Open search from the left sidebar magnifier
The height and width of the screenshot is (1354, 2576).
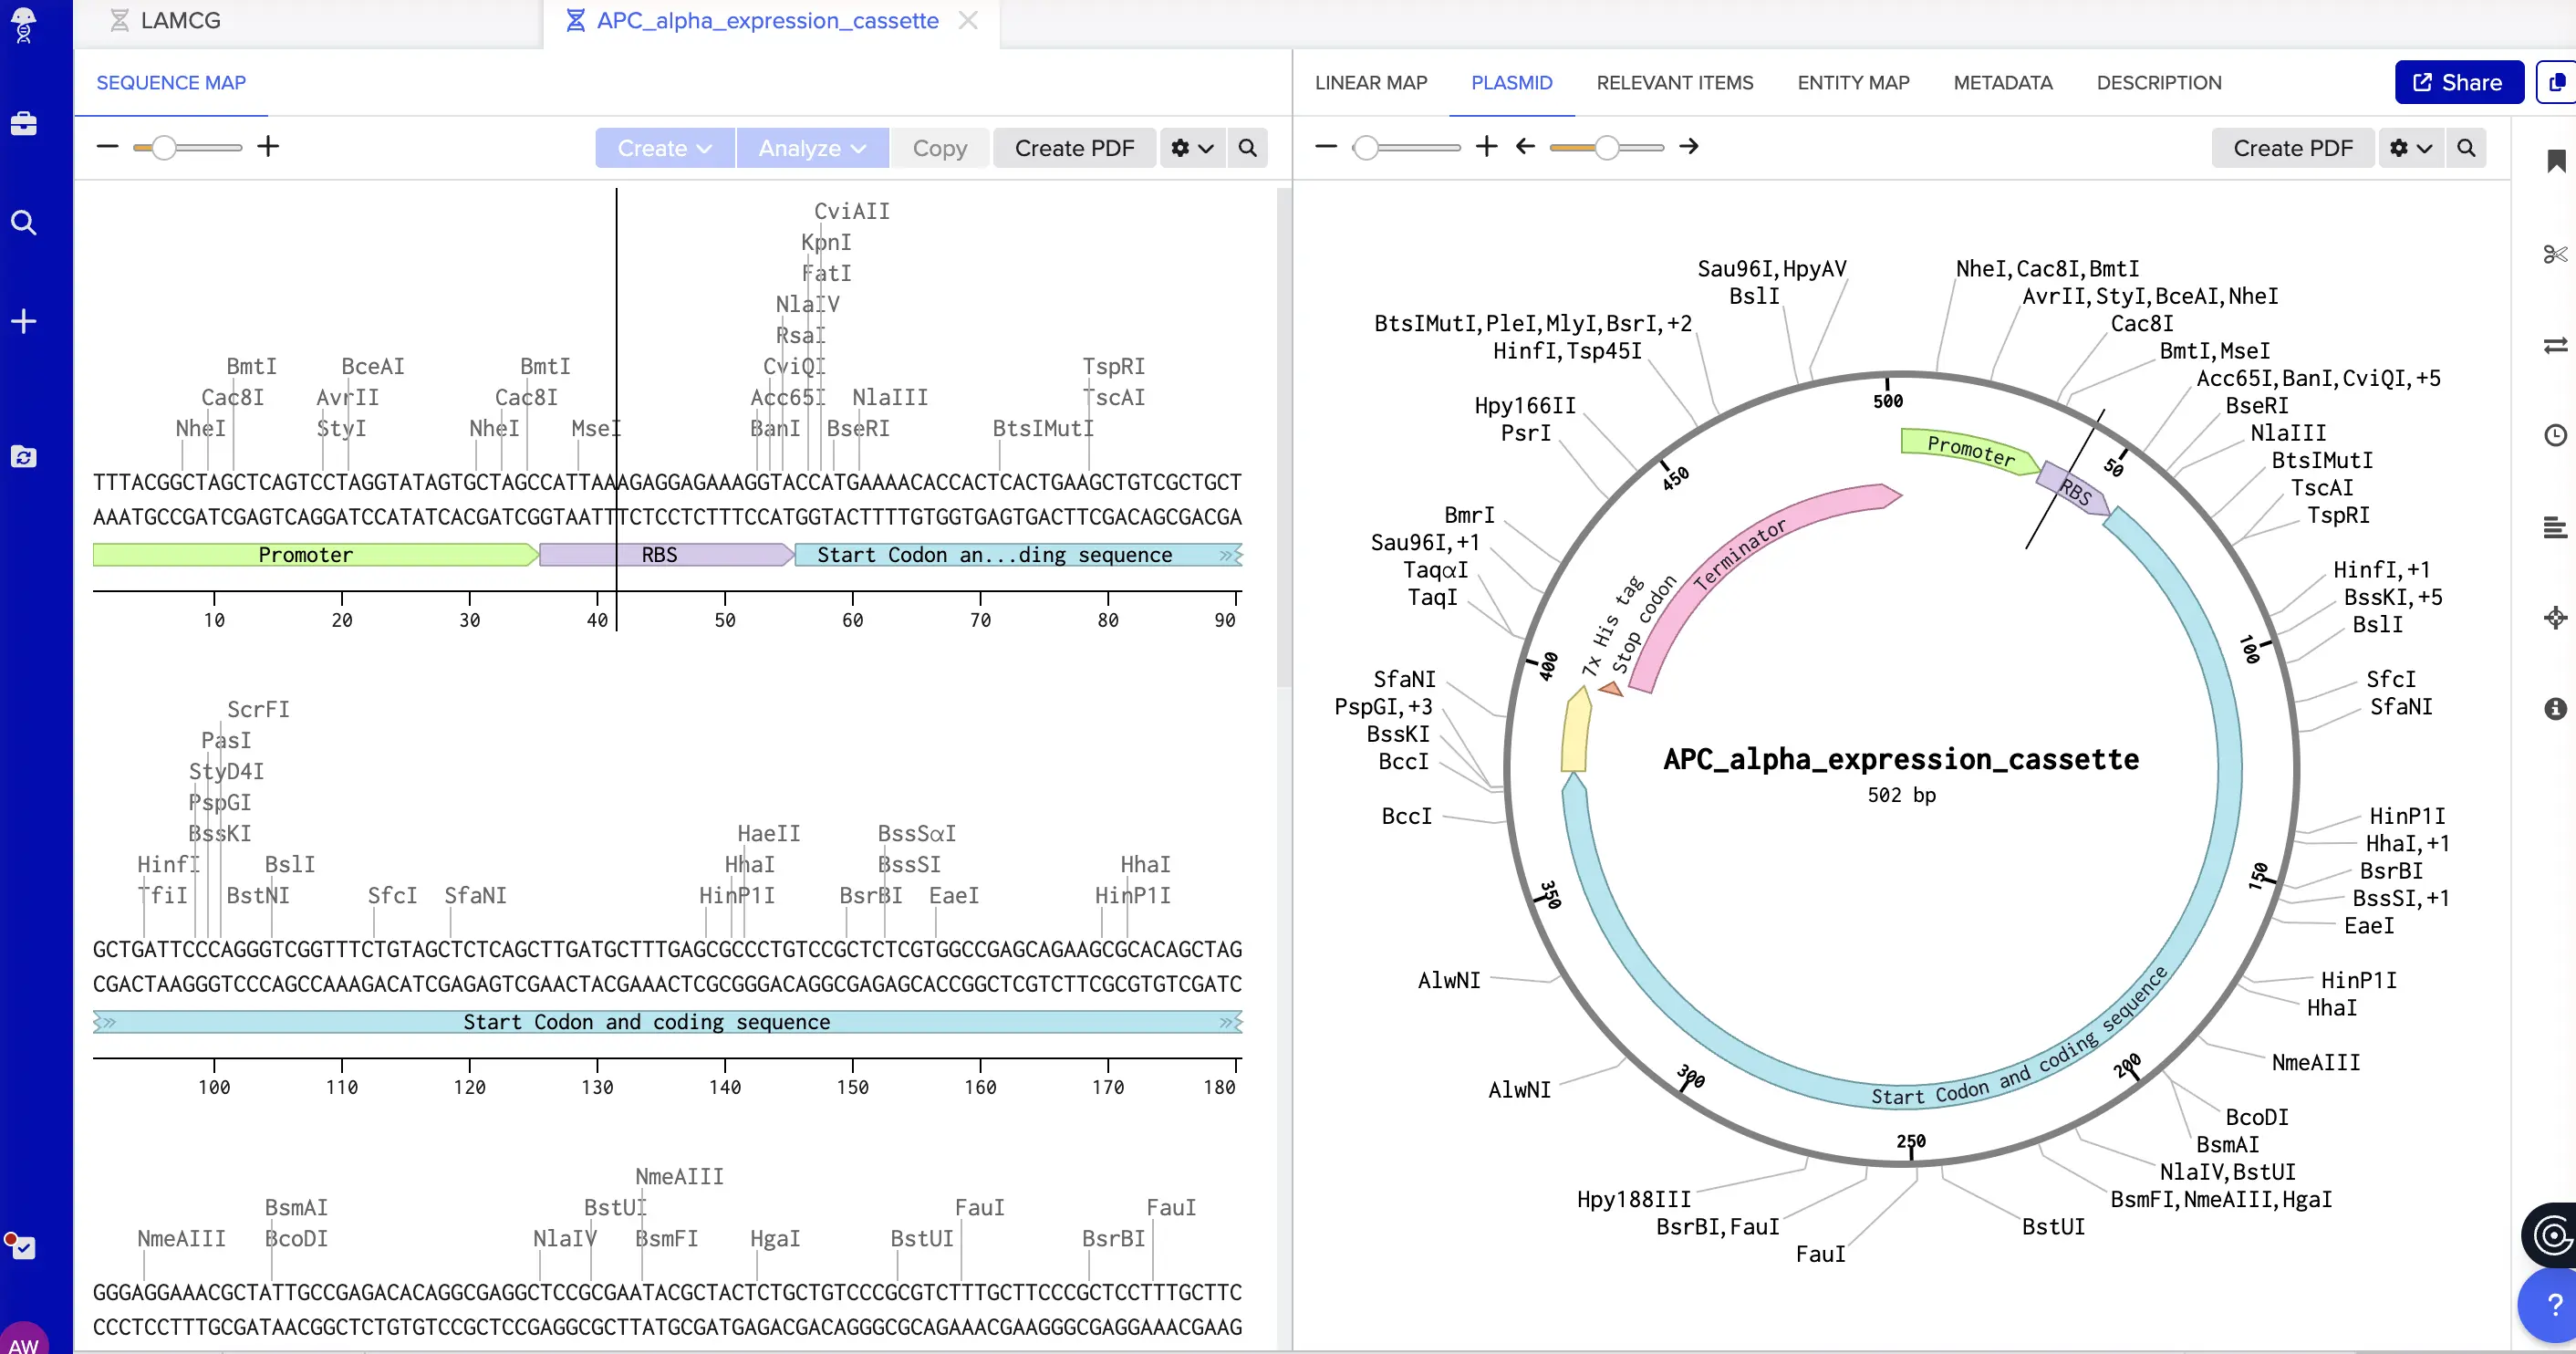[24, 222]
